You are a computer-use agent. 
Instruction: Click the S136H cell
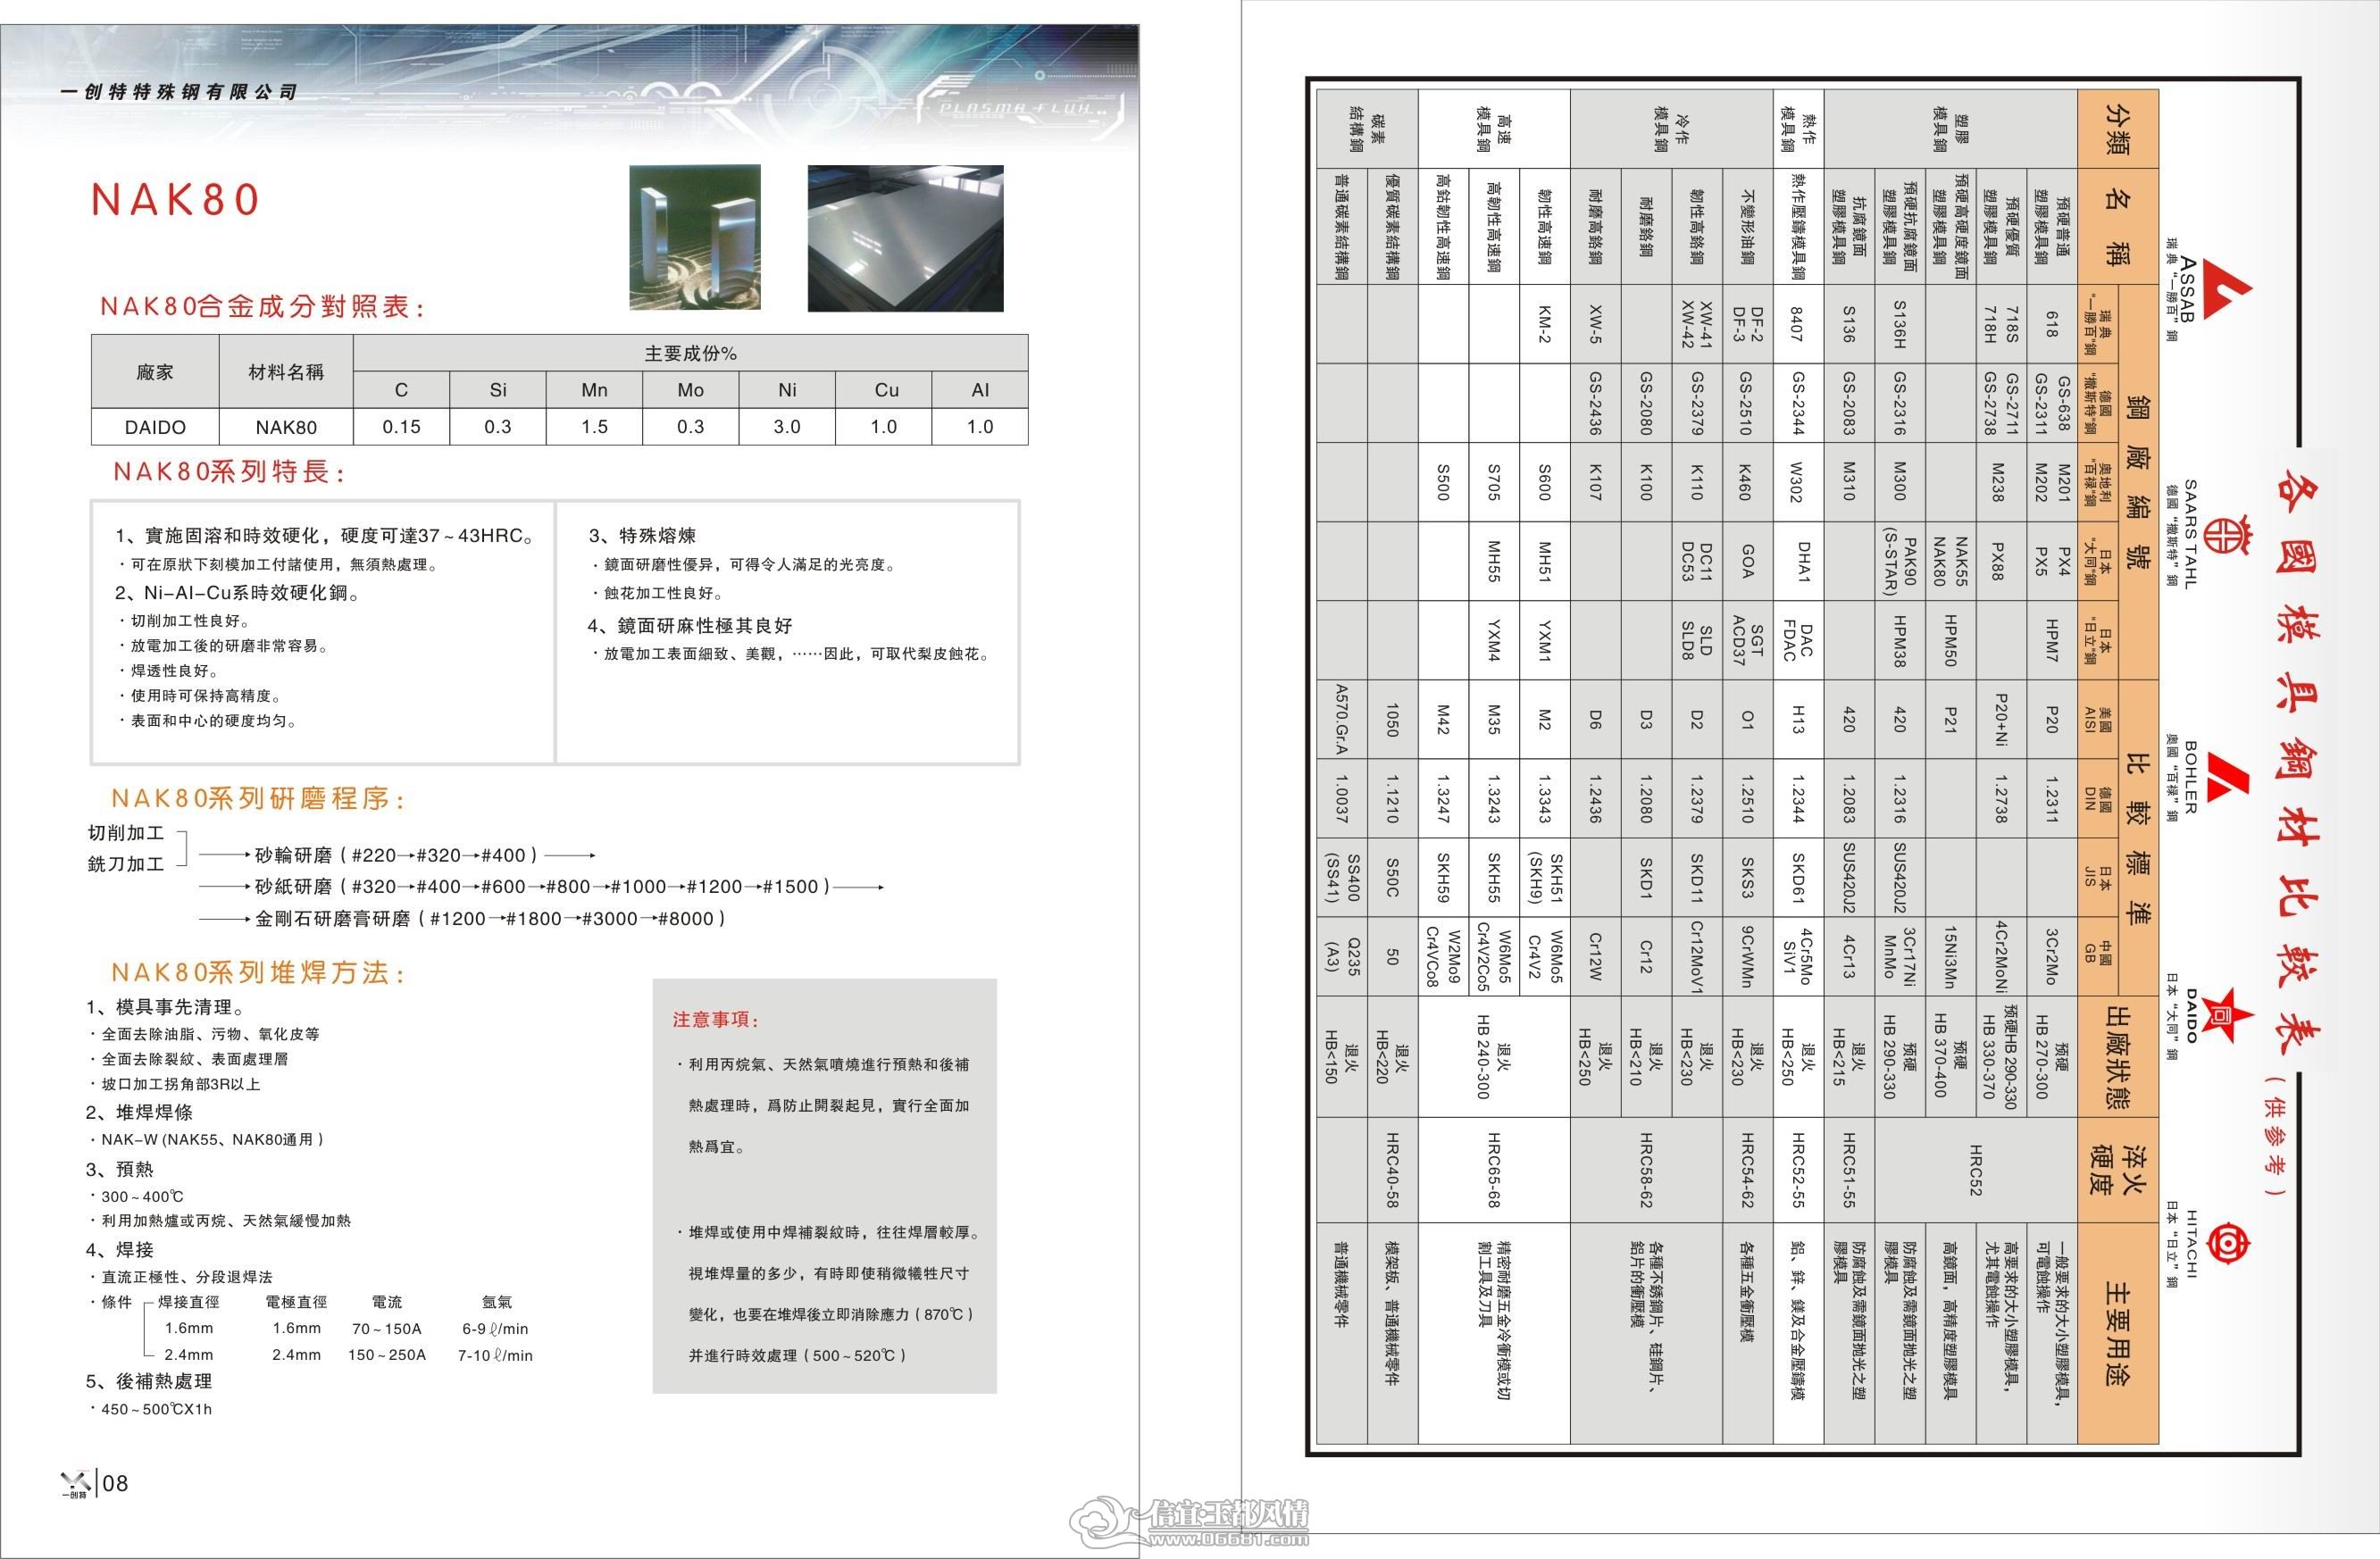[x=1900, y=324]
